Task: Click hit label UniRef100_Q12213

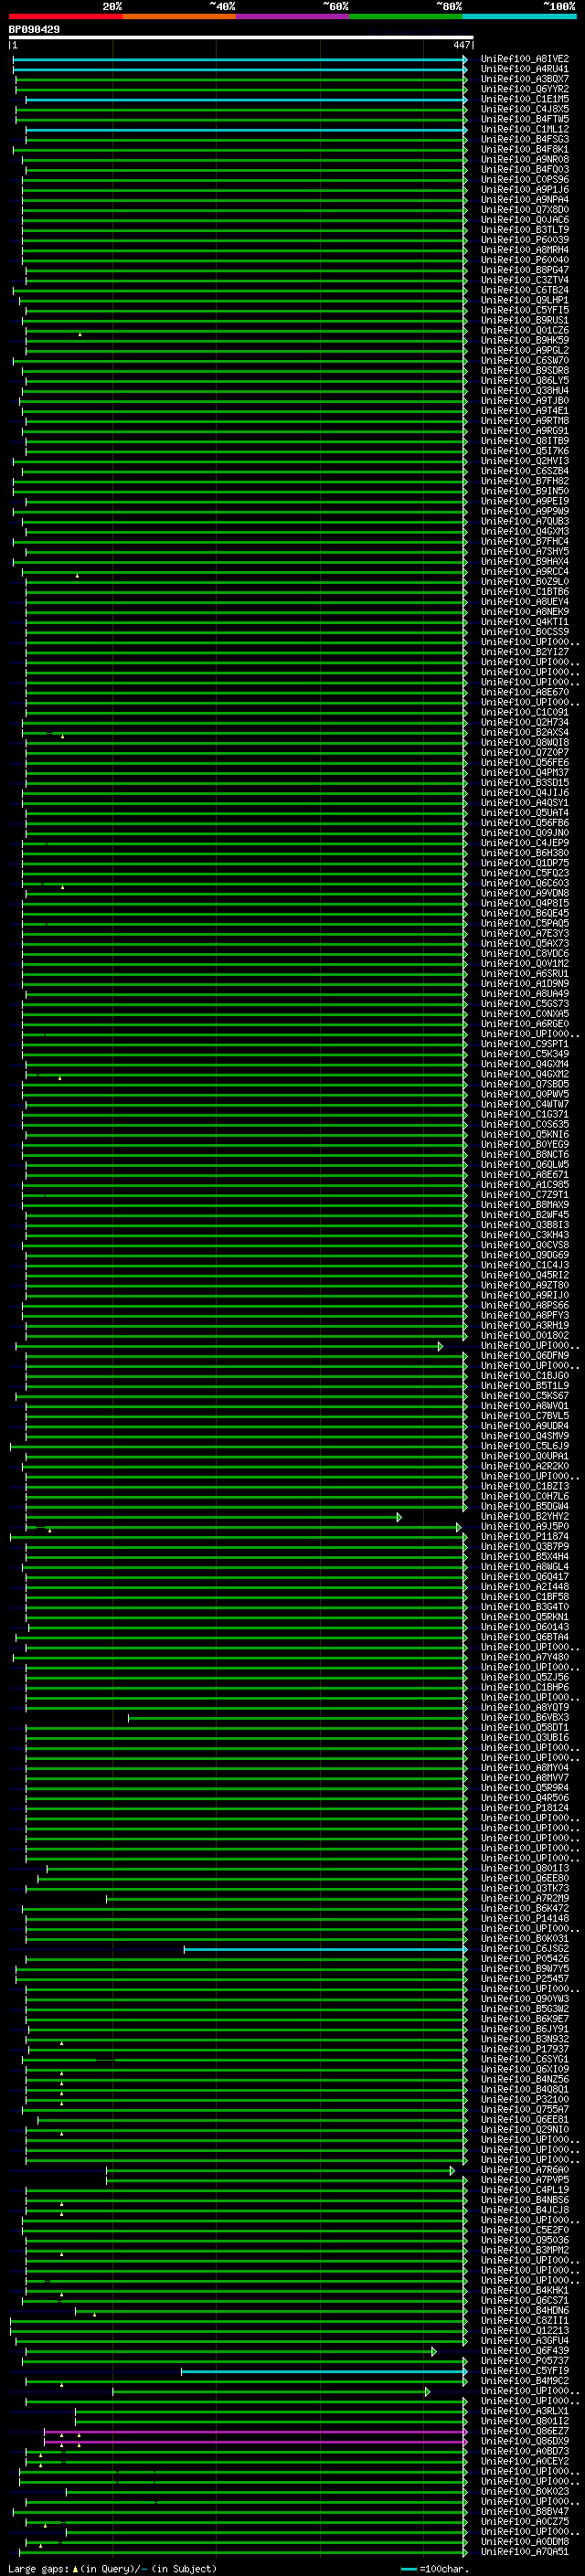Action: 525,2330
